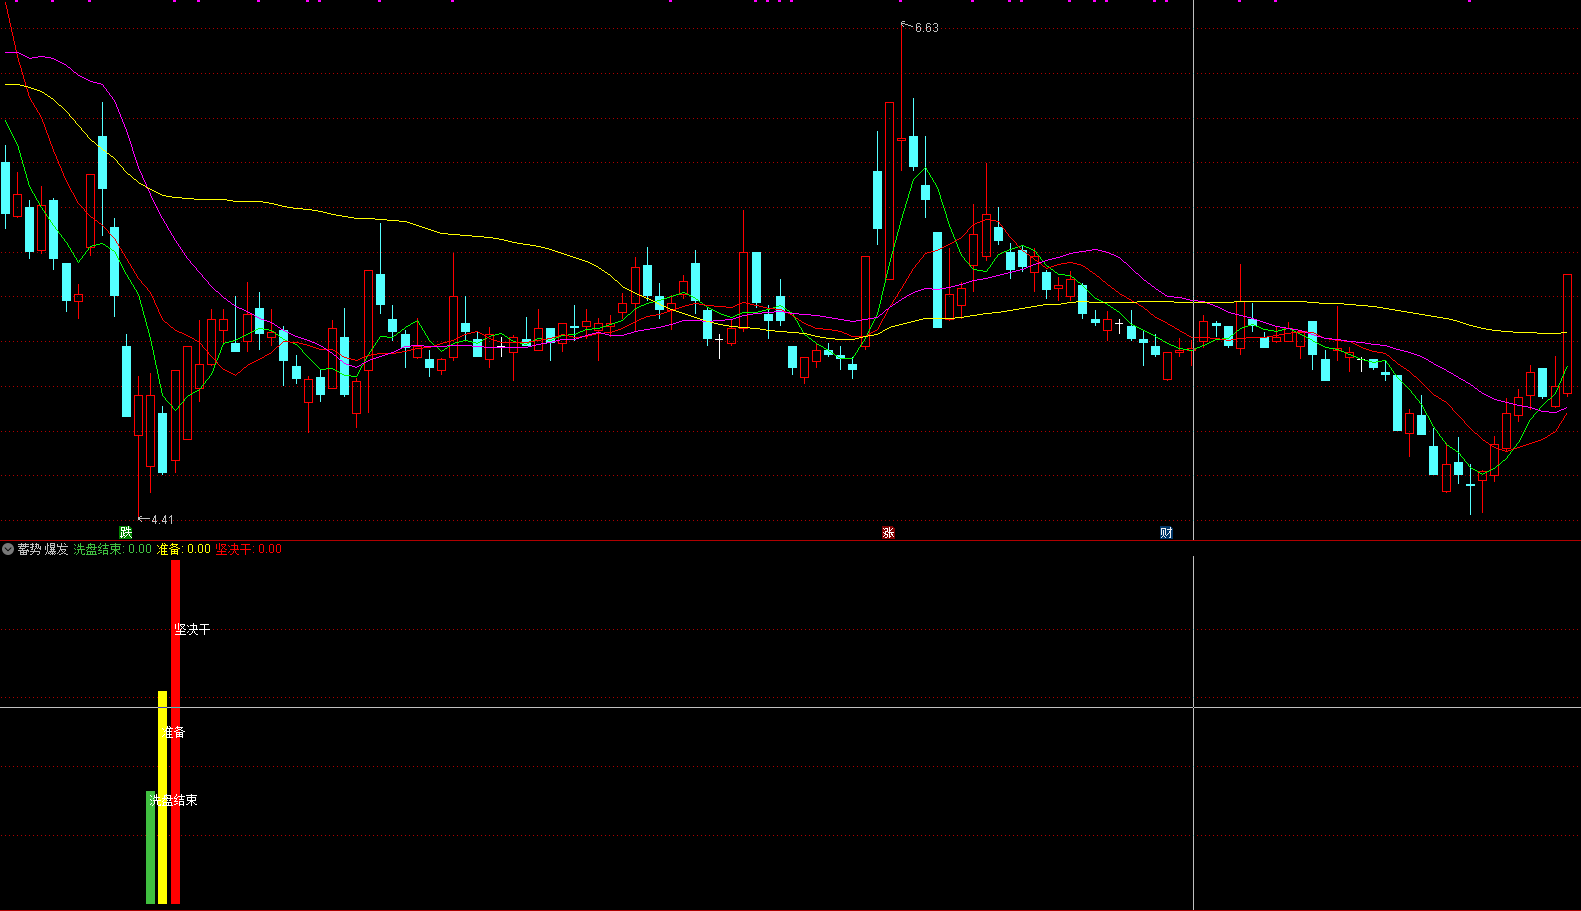Click the white 洗盘结束 bar label

click(174, 800)
